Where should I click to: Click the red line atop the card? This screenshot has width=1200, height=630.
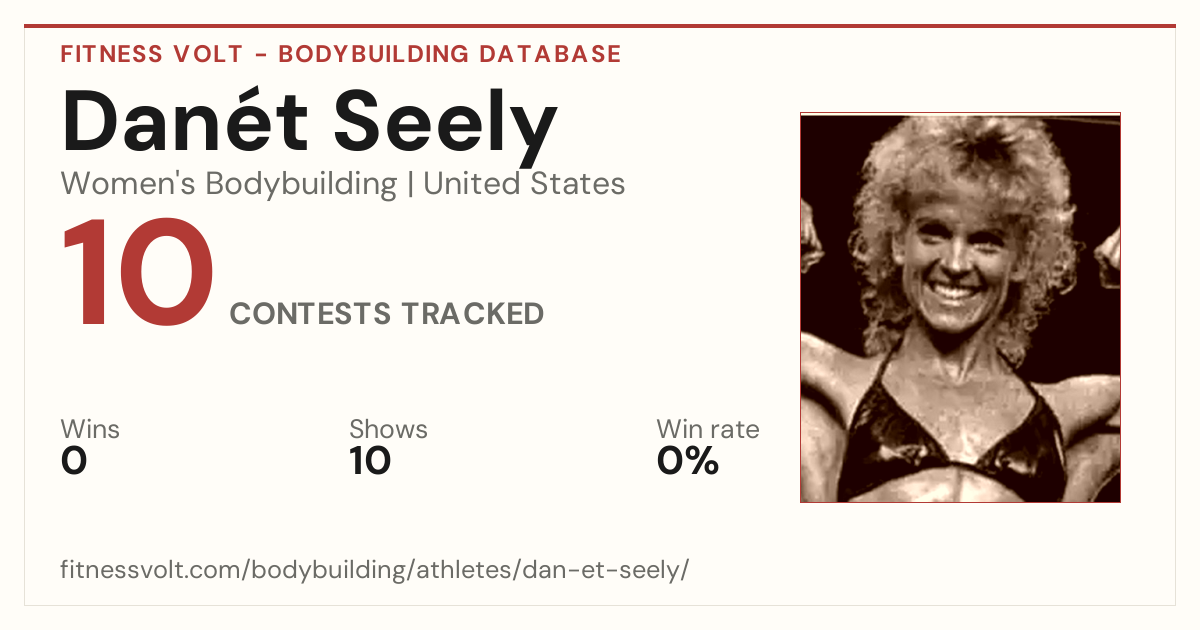pos(600,26)
